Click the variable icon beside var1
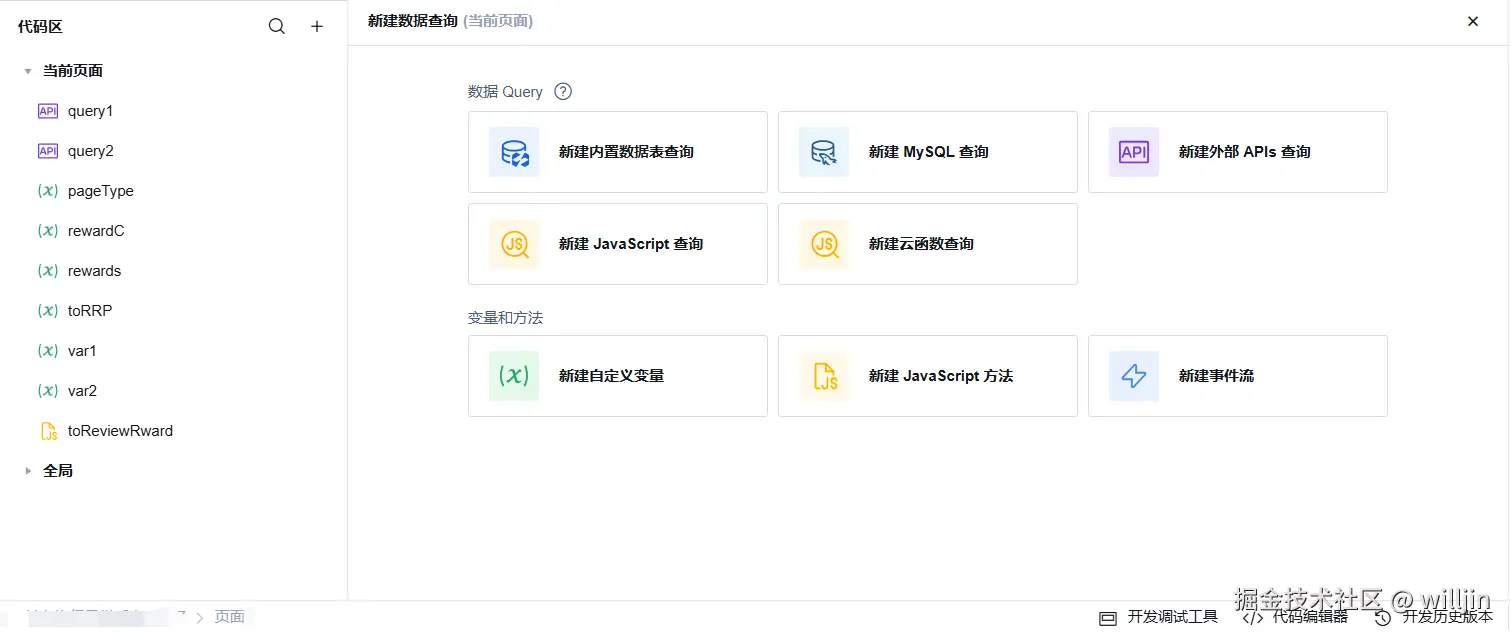Viewport: 1511px width, 634px height. click(x=48, y=351)
